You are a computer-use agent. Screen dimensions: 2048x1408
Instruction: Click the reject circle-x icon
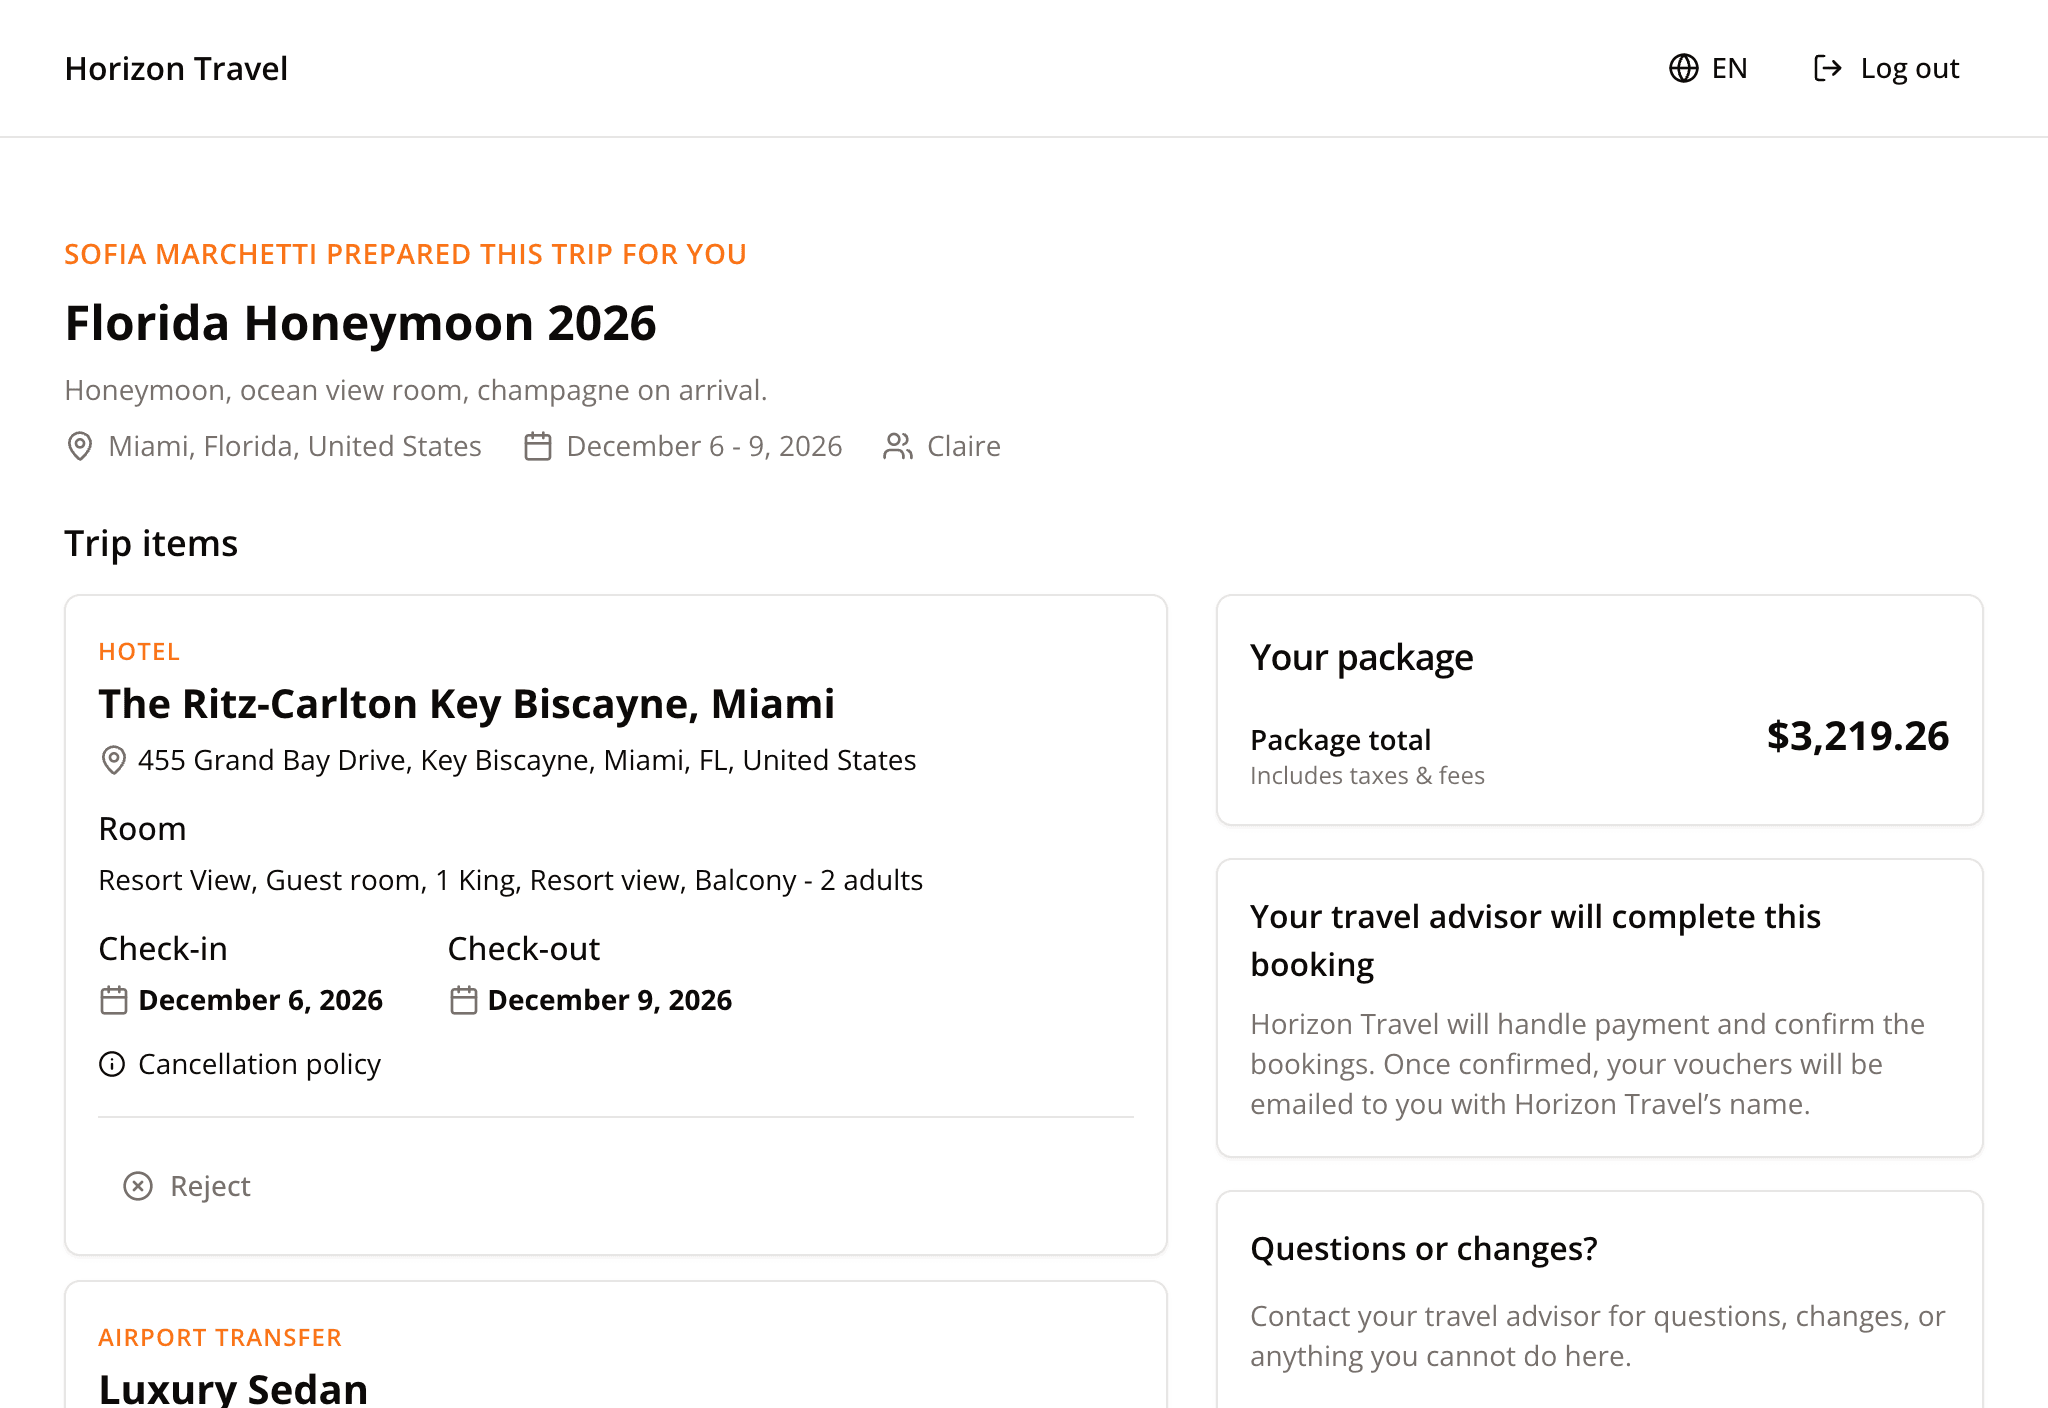pyautogui.click(x=138, y=1186)
